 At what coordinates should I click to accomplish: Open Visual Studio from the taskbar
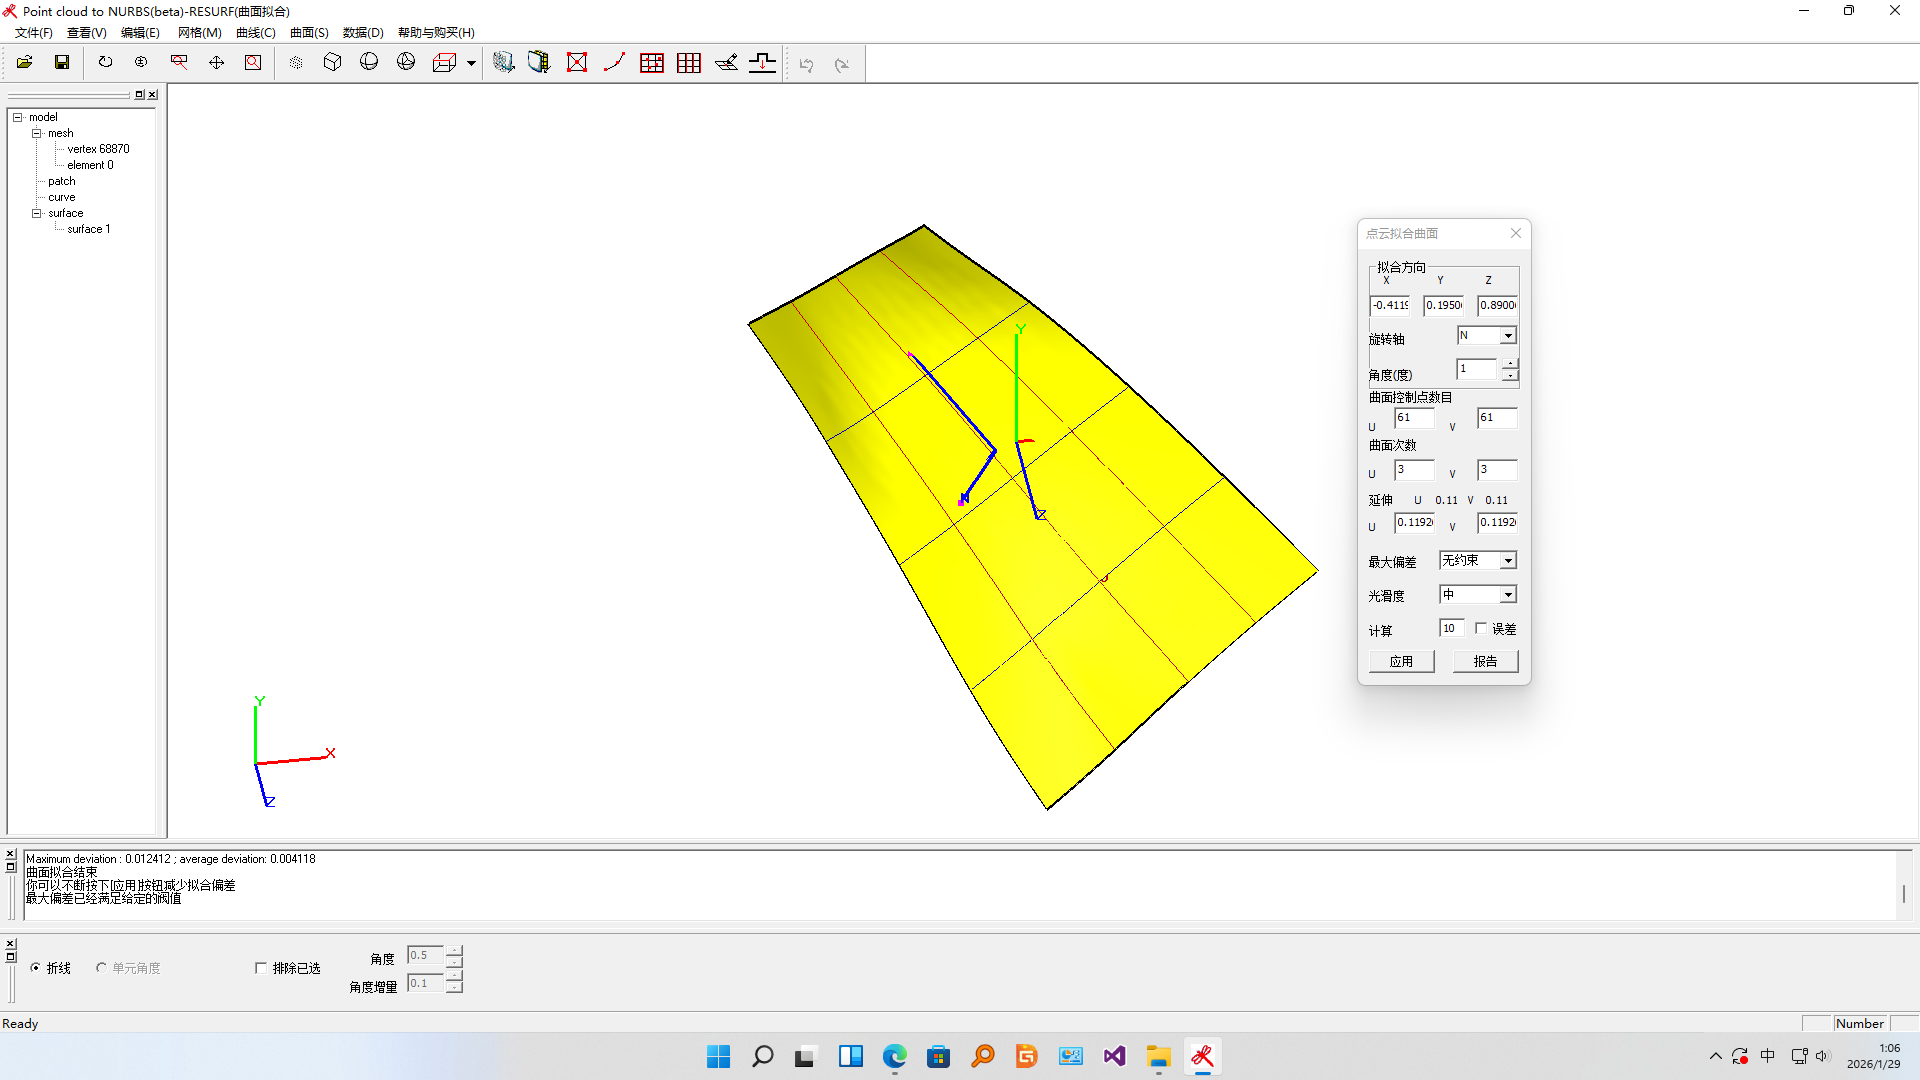pos(1114,1056)
